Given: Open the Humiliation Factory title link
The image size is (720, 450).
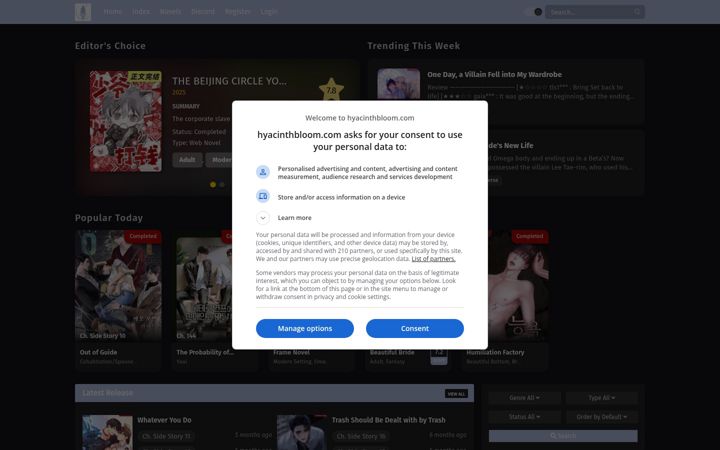Looking at the screenshot, I should (495, 352).
